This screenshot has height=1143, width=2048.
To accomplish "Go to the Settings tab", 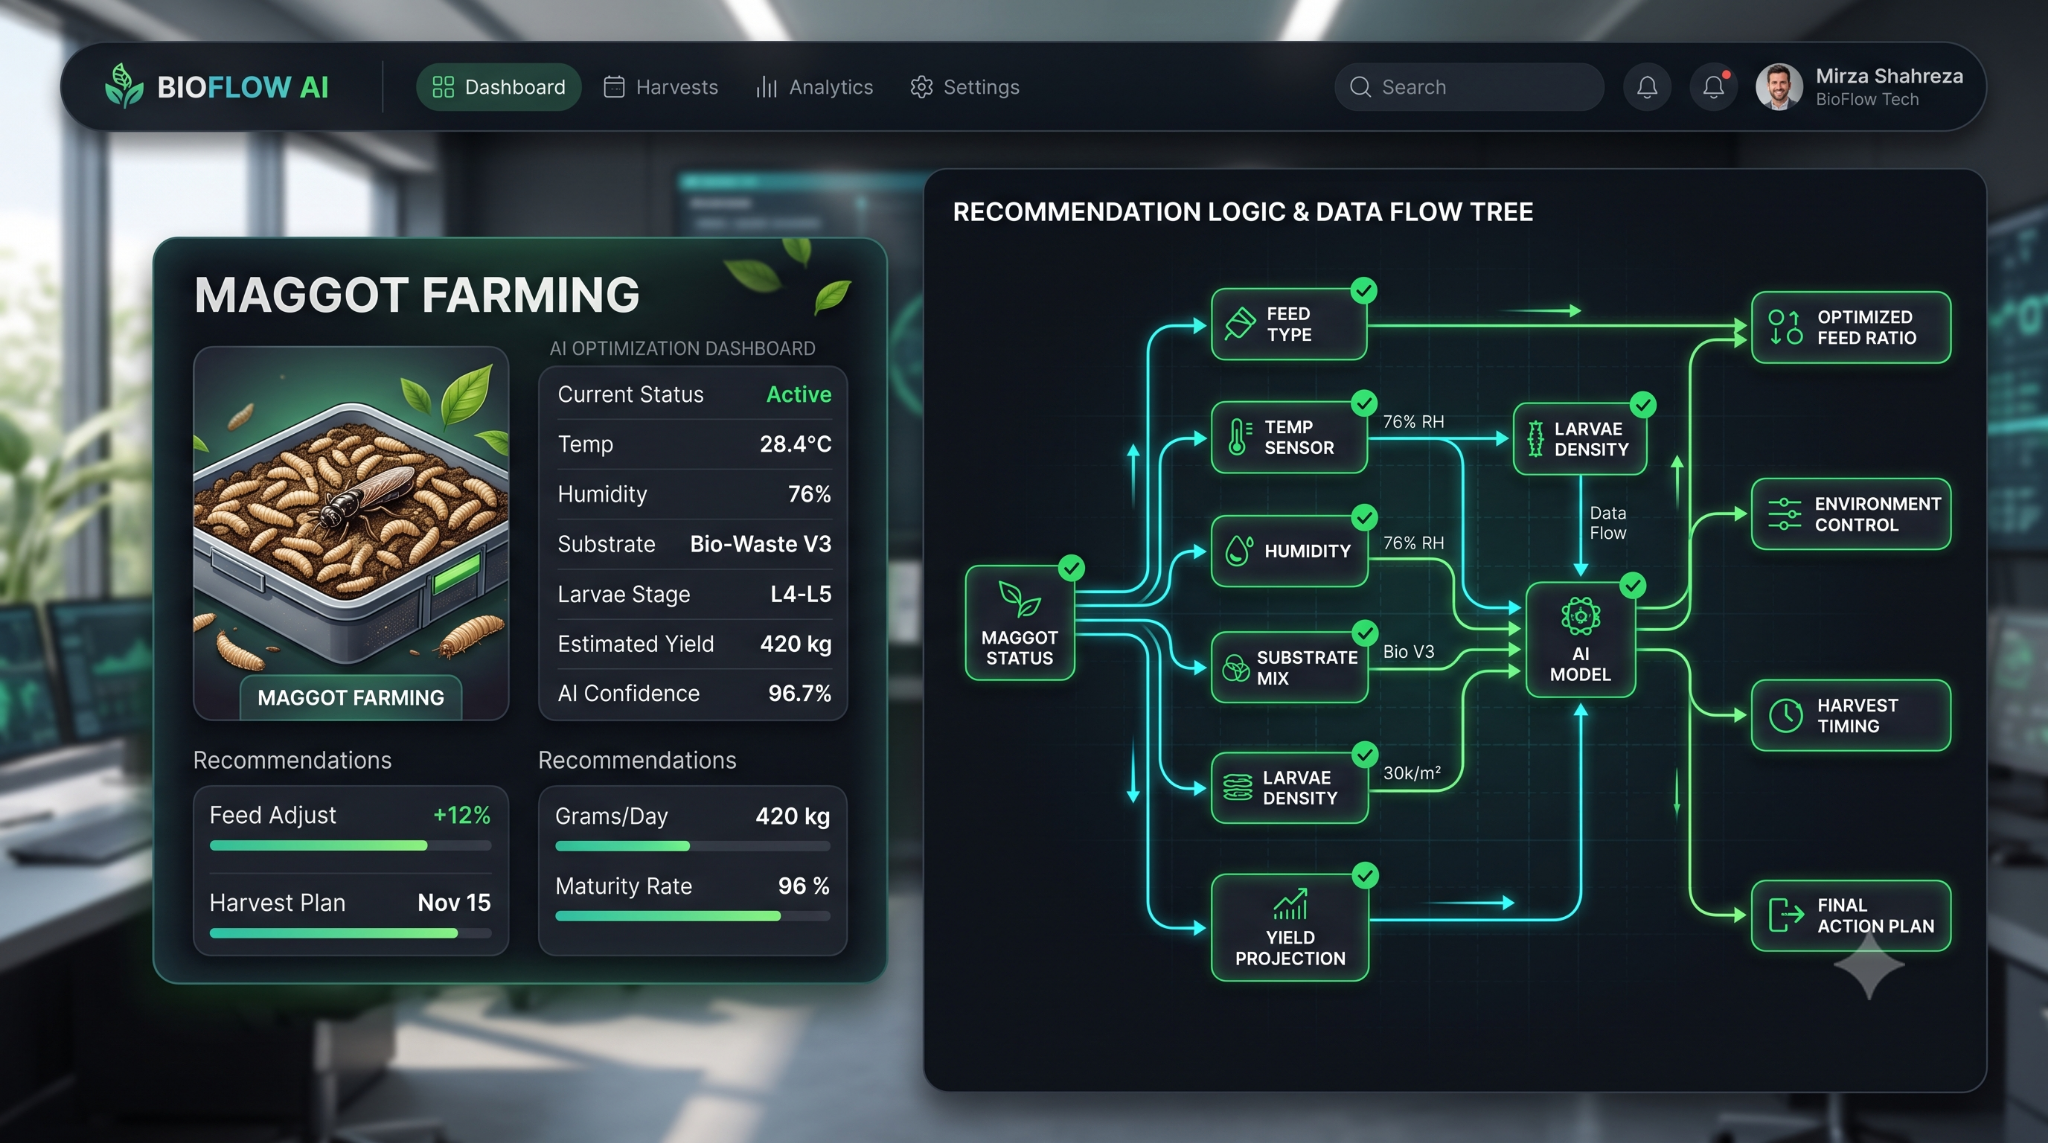I will click(x=965, y=87).
